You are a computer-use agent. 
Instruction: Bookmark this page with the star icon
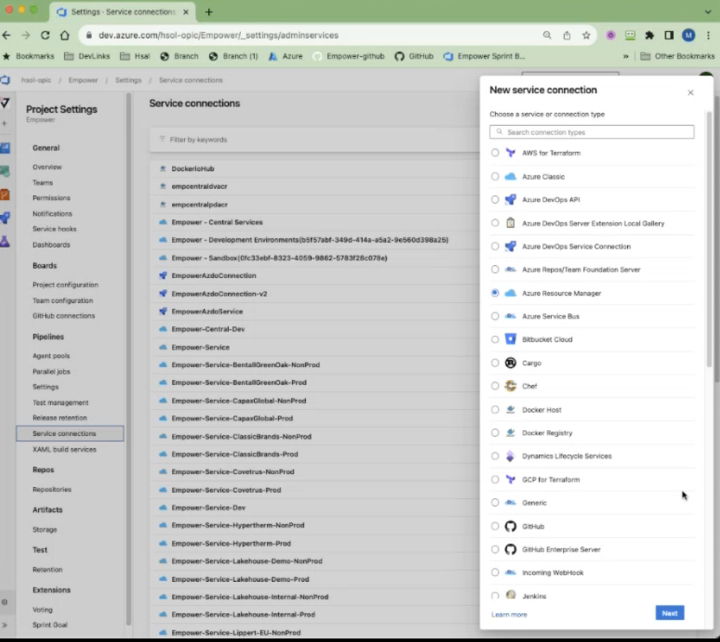586,35
